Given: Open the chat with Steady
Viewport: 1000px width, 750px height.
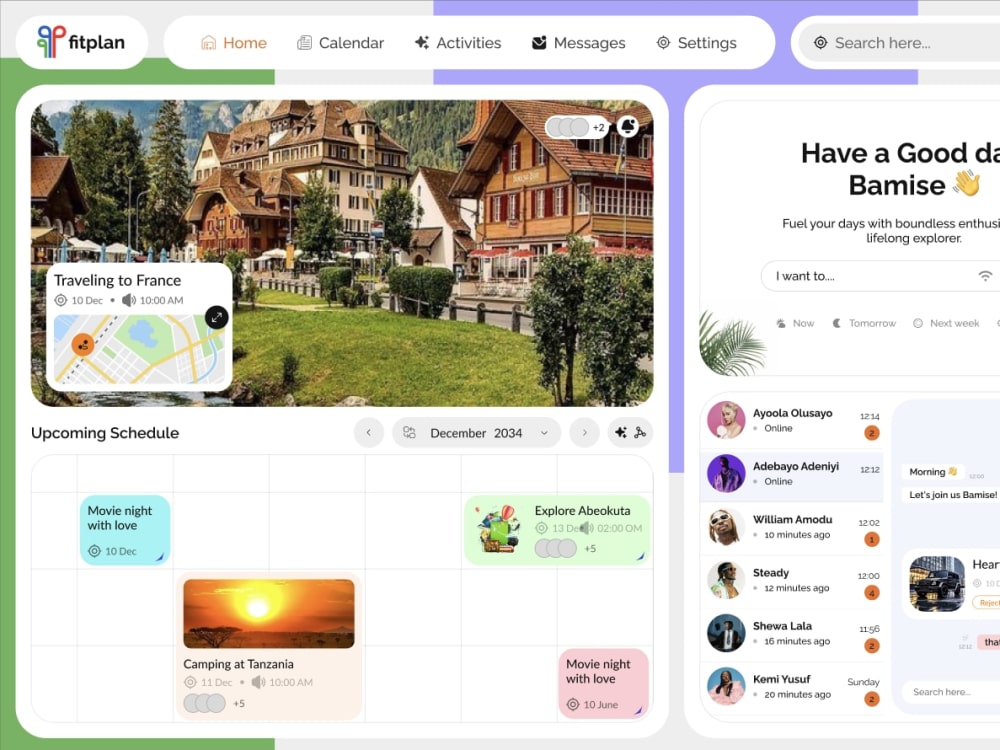Looking at the screenshot, I should tap(792, 580).
